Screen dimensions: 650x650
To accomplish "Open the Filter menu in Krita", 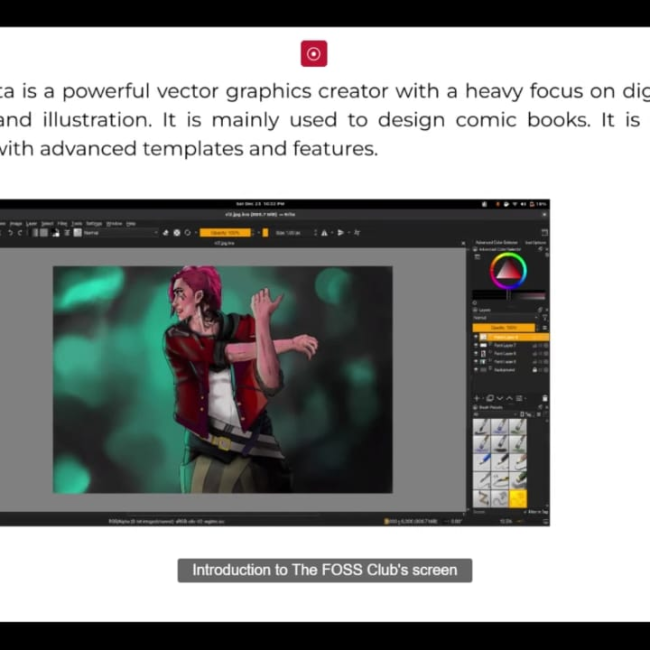I will tap(62, 223).
